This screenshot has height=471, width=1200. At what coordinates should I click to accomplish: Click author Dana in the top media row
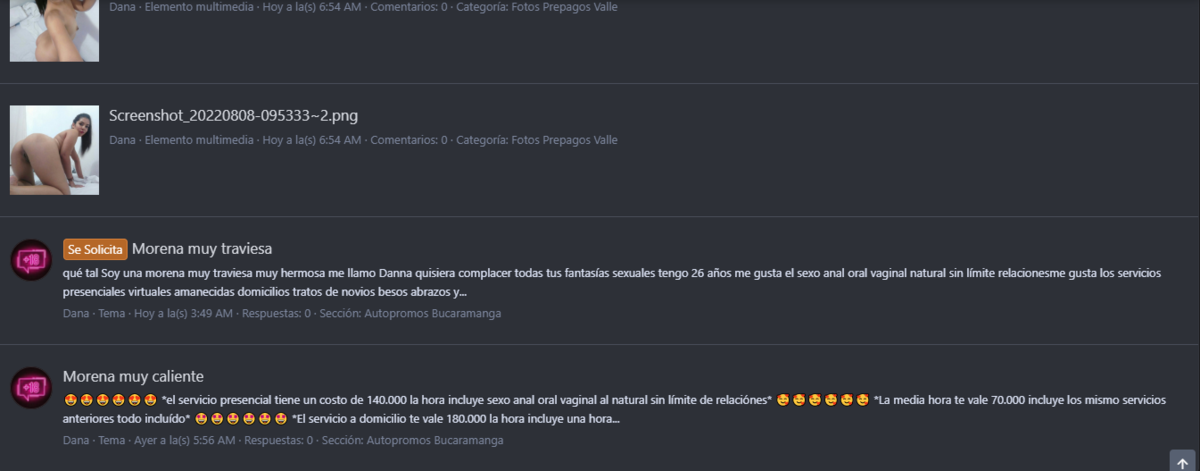click(122, 7)
